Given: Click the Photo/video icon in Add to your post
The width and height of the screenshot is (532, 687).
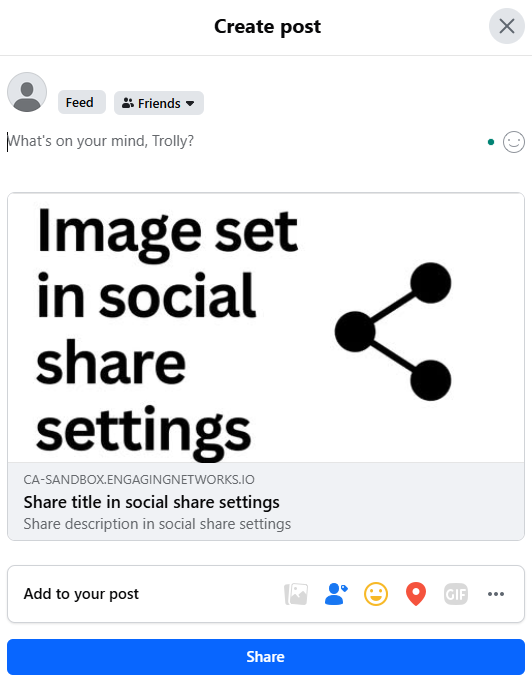Looking at the screenshot, I should (296, 594).
